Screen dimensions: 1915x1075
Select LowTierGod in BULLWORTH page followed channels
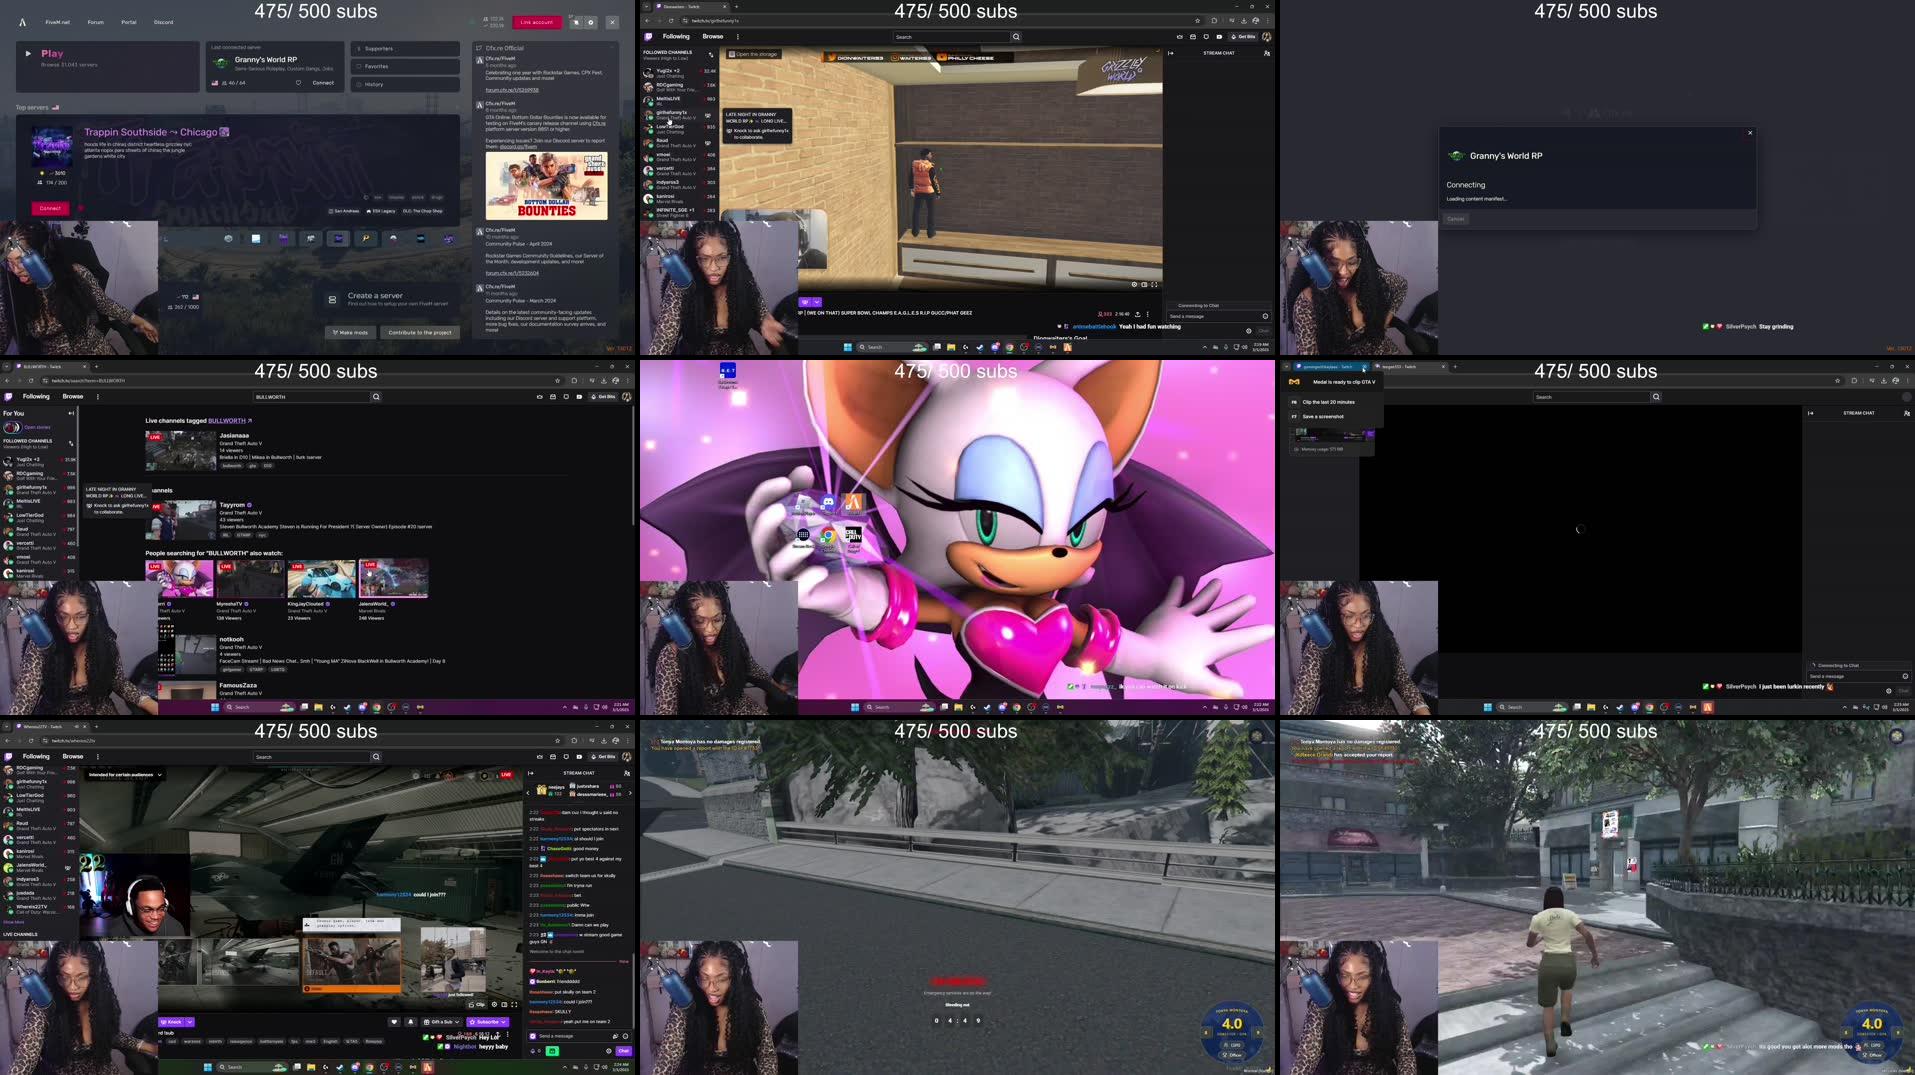coord(40,517)
